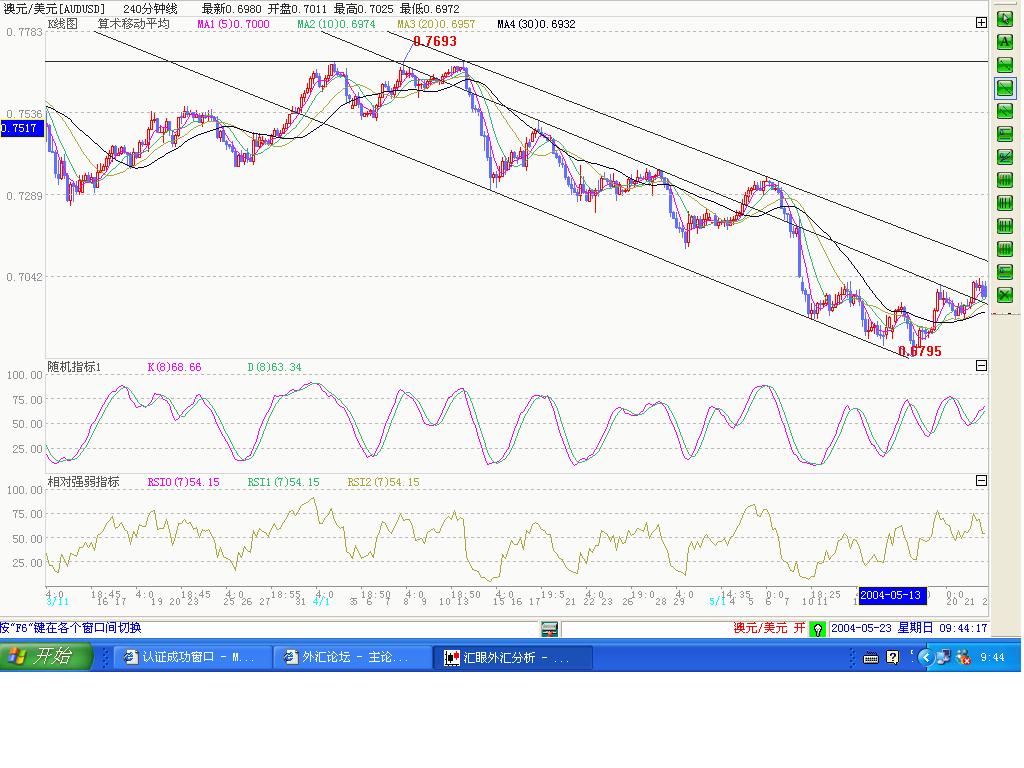The image size is (1024, 768).
Task: Click the 最高0.7025 high price text
Action: [x=363, y=9]
